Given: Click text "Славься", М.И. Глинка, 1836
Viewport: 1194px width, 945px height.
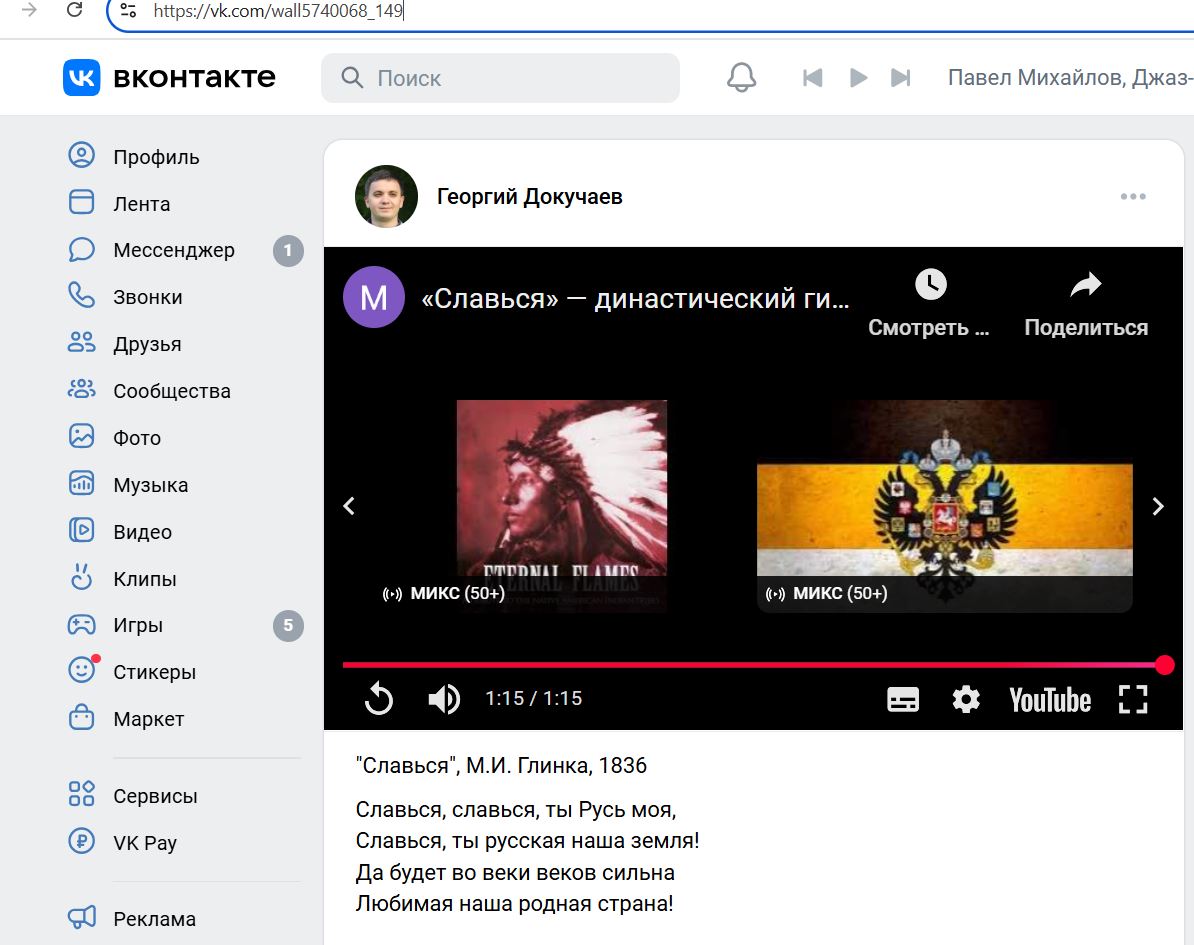Looking at the screenshot, I should pos(501,765).
